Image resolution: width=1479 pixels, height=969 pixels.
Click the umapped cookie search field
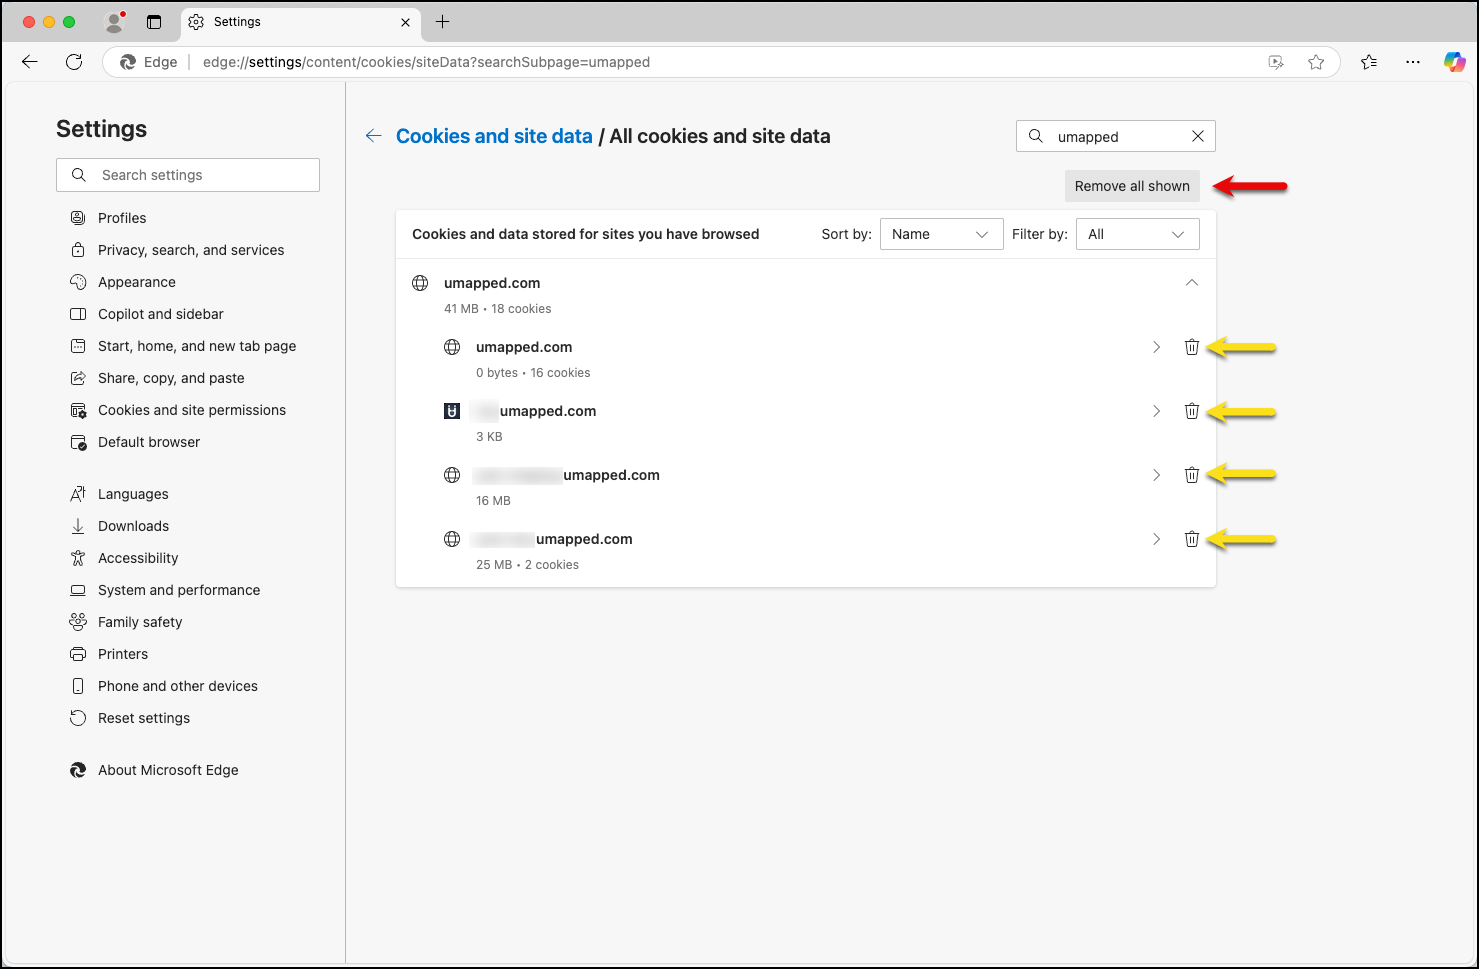click(x=1116, y=136)
